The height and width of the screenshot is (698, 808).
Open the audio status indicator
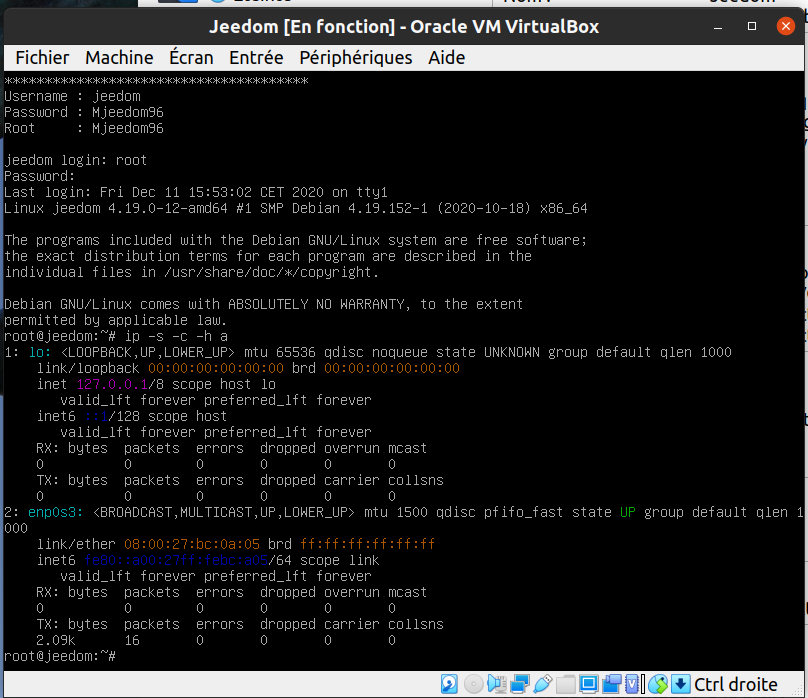click(497, 685)
